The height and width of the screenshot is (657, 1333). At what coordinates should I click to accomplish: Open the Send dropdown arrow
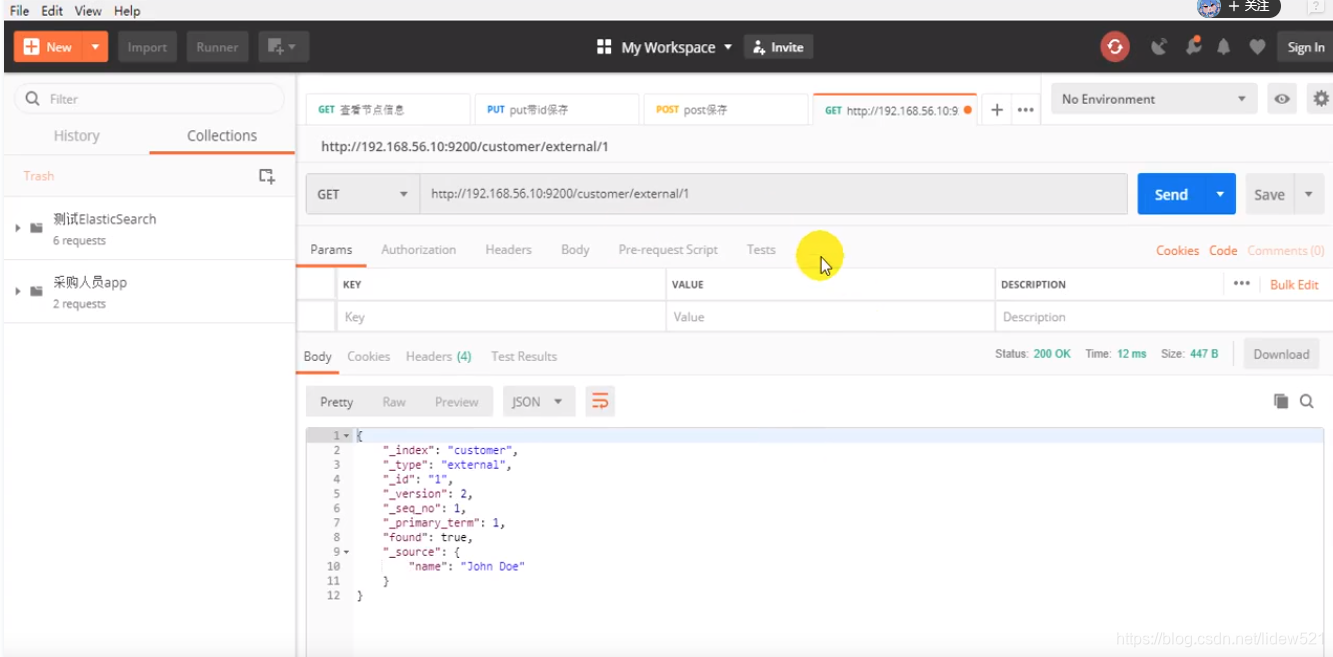click(1221, 194)
